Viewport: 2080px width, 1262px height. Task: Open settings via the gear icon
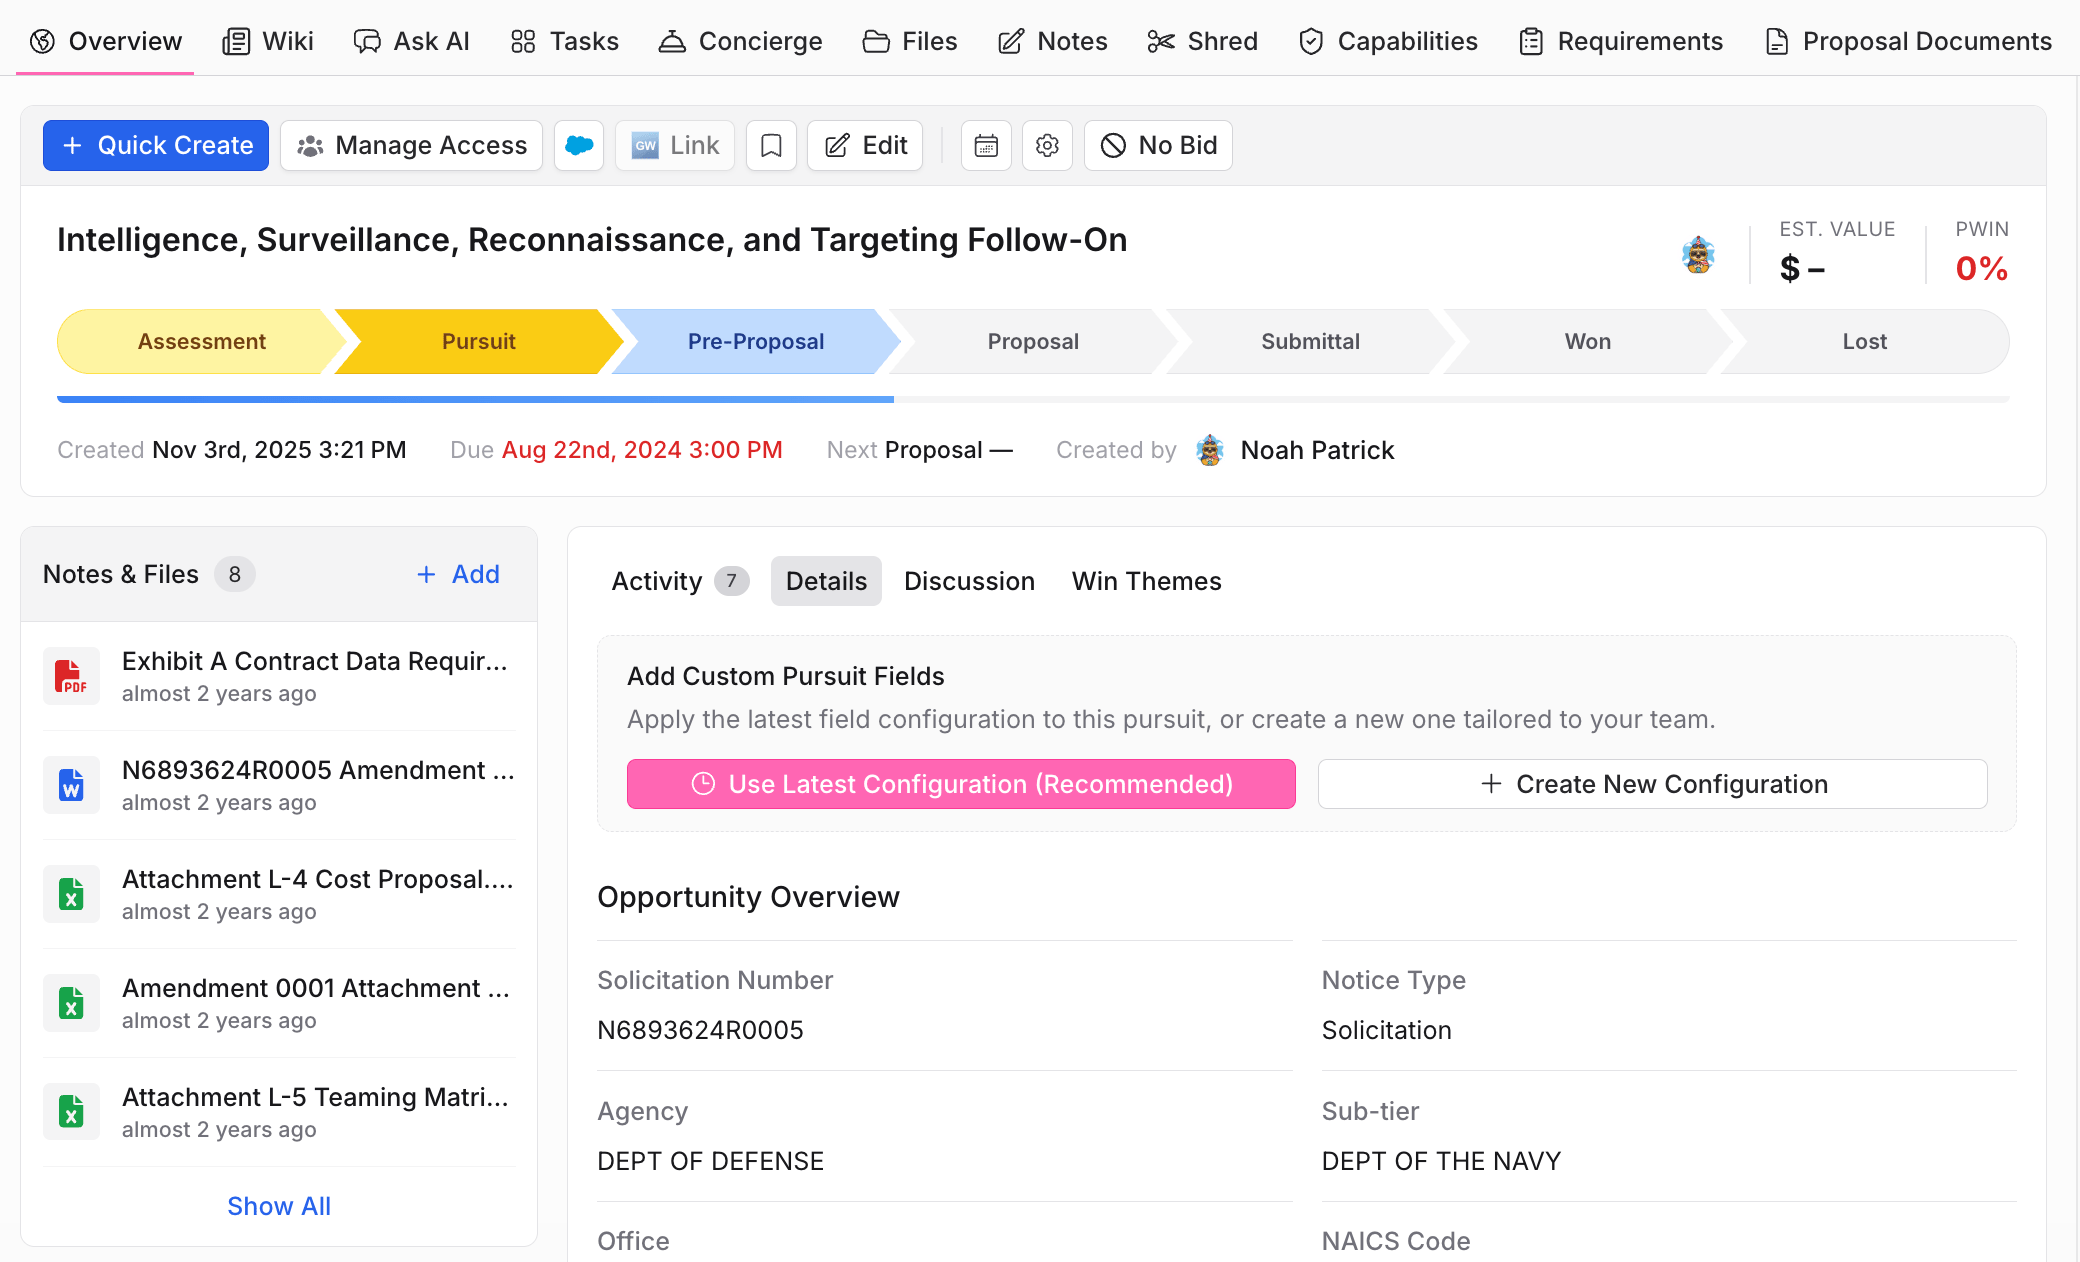1047,146
